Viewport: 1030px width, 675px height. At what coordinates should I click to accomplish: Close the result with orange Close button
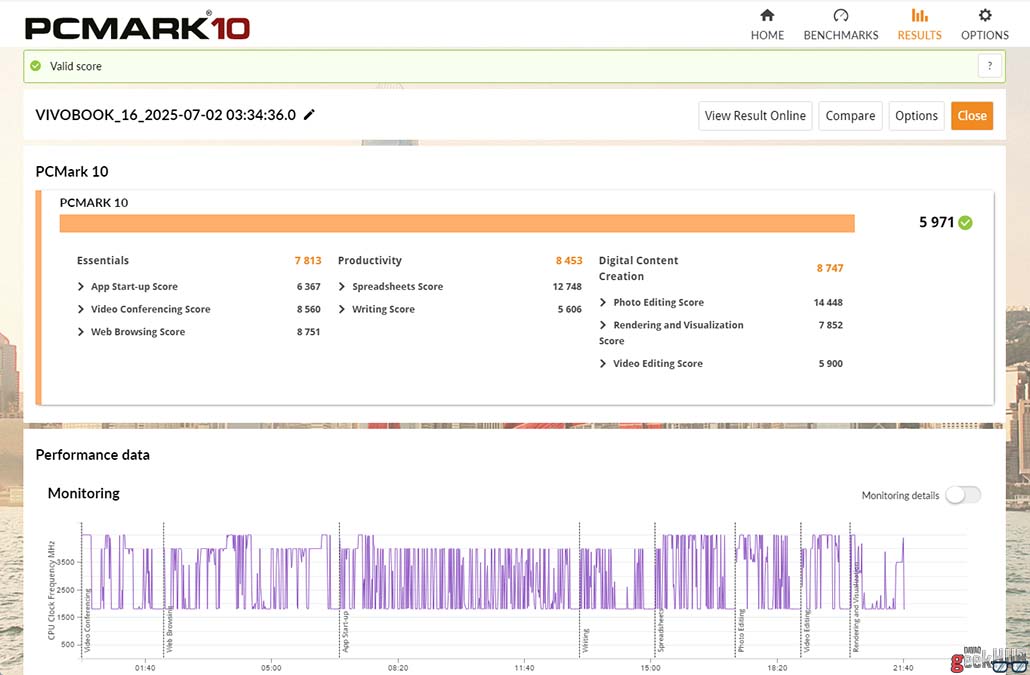coord(972,116)
